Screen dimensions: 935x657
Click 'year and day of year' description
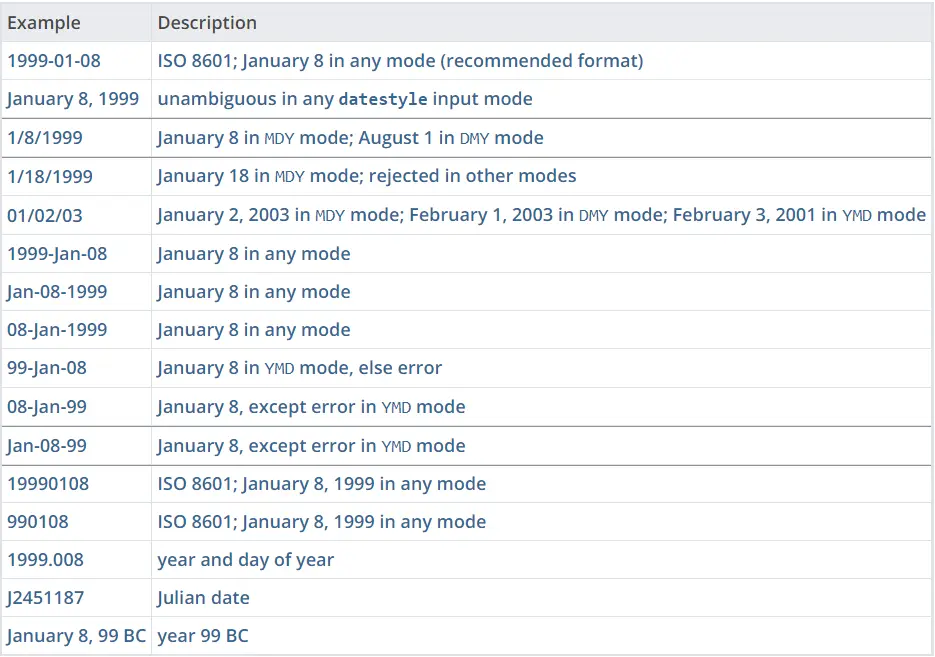point(245,560)
